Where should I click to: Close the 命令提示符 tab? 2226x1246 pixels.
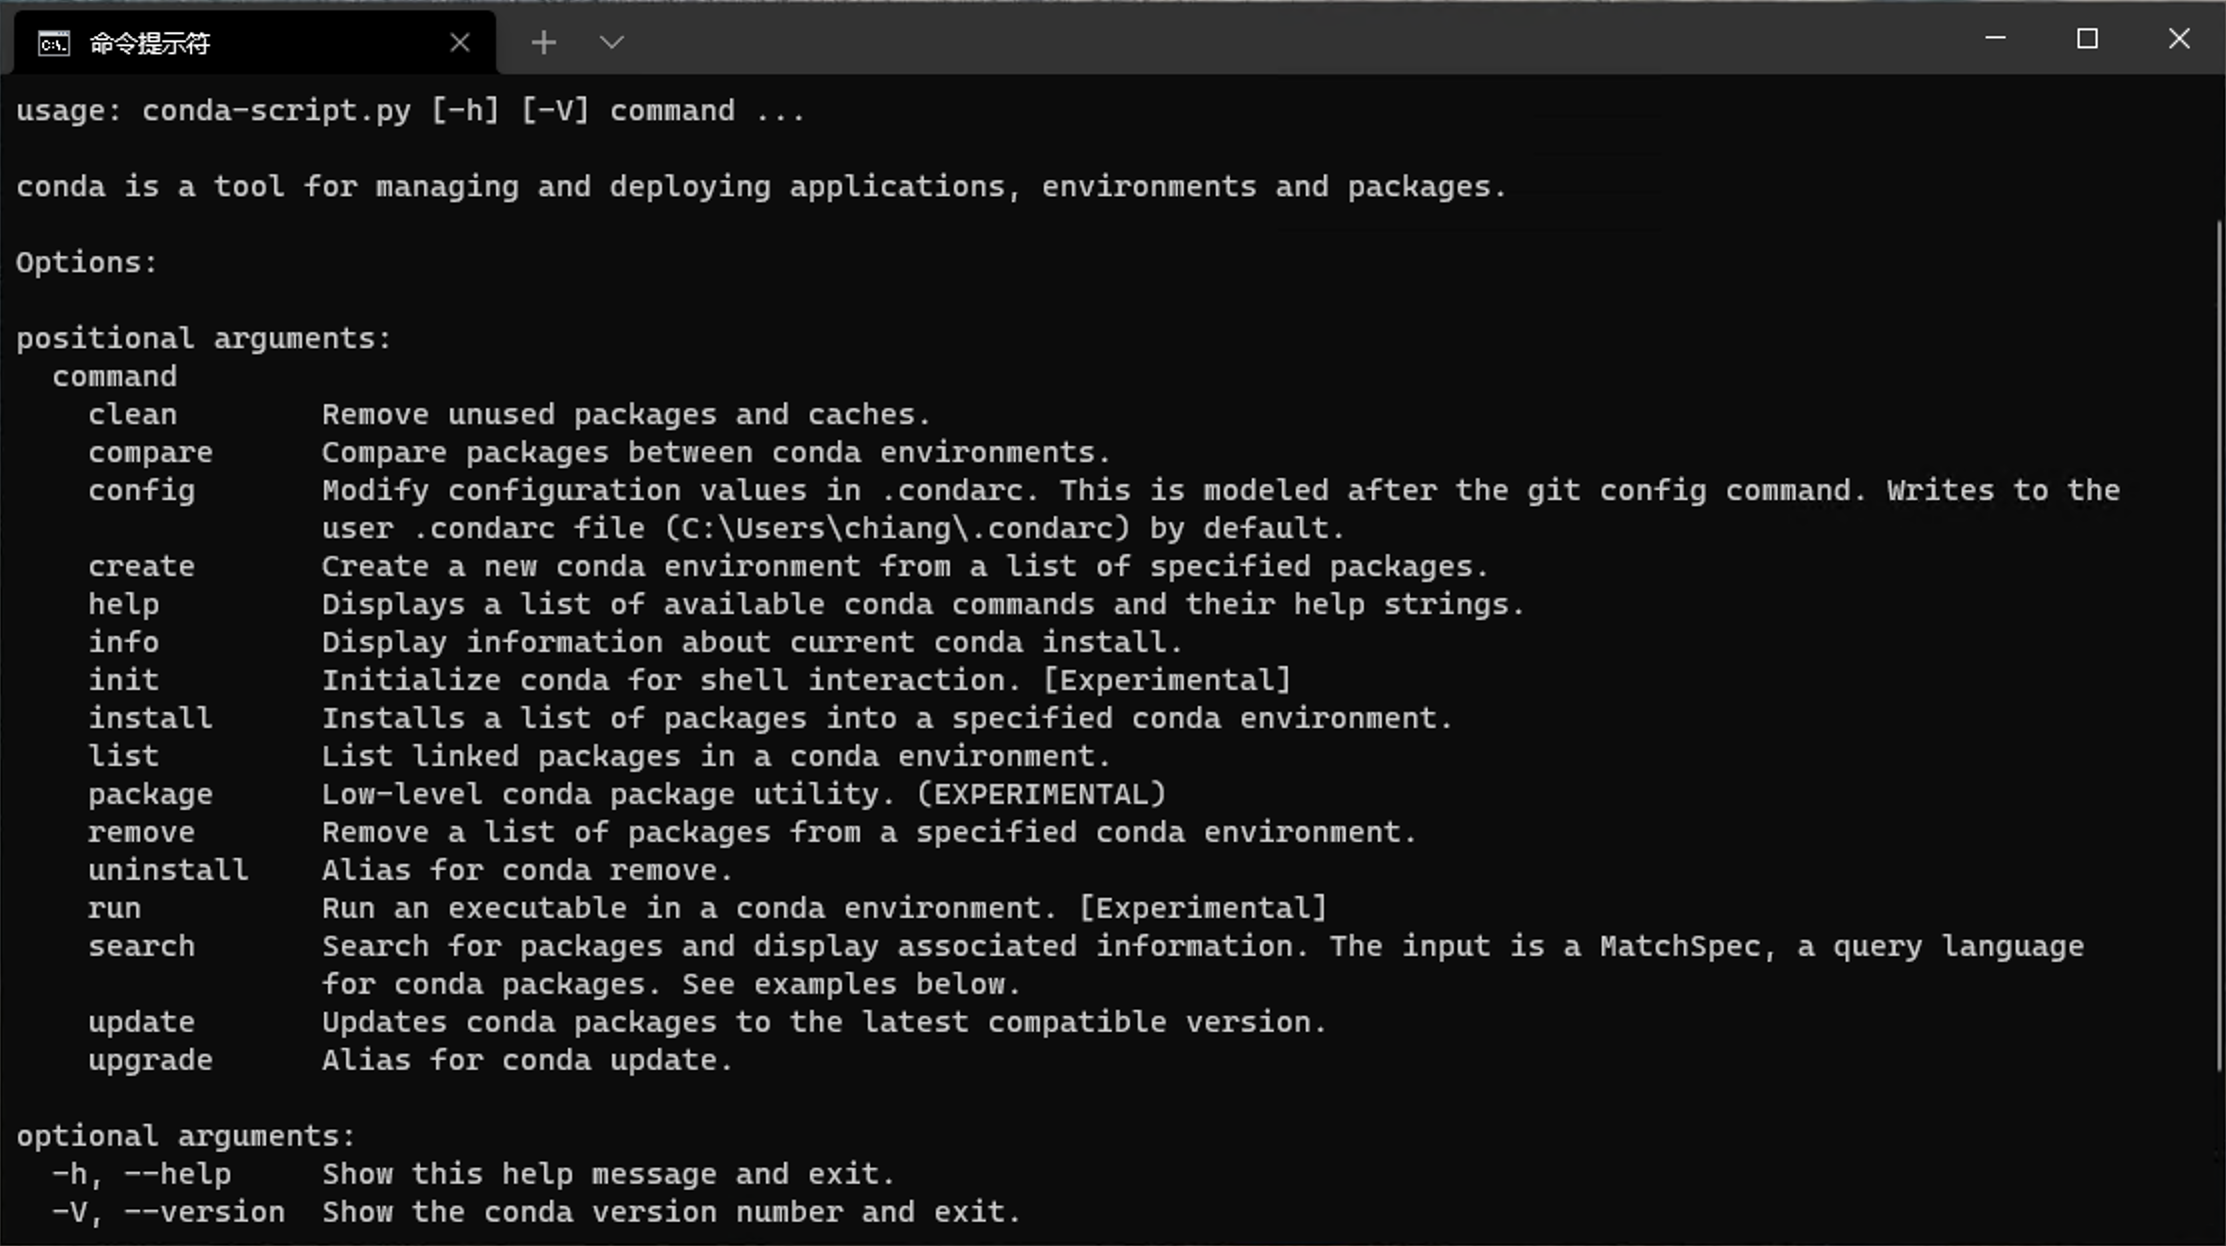[460, 43]
